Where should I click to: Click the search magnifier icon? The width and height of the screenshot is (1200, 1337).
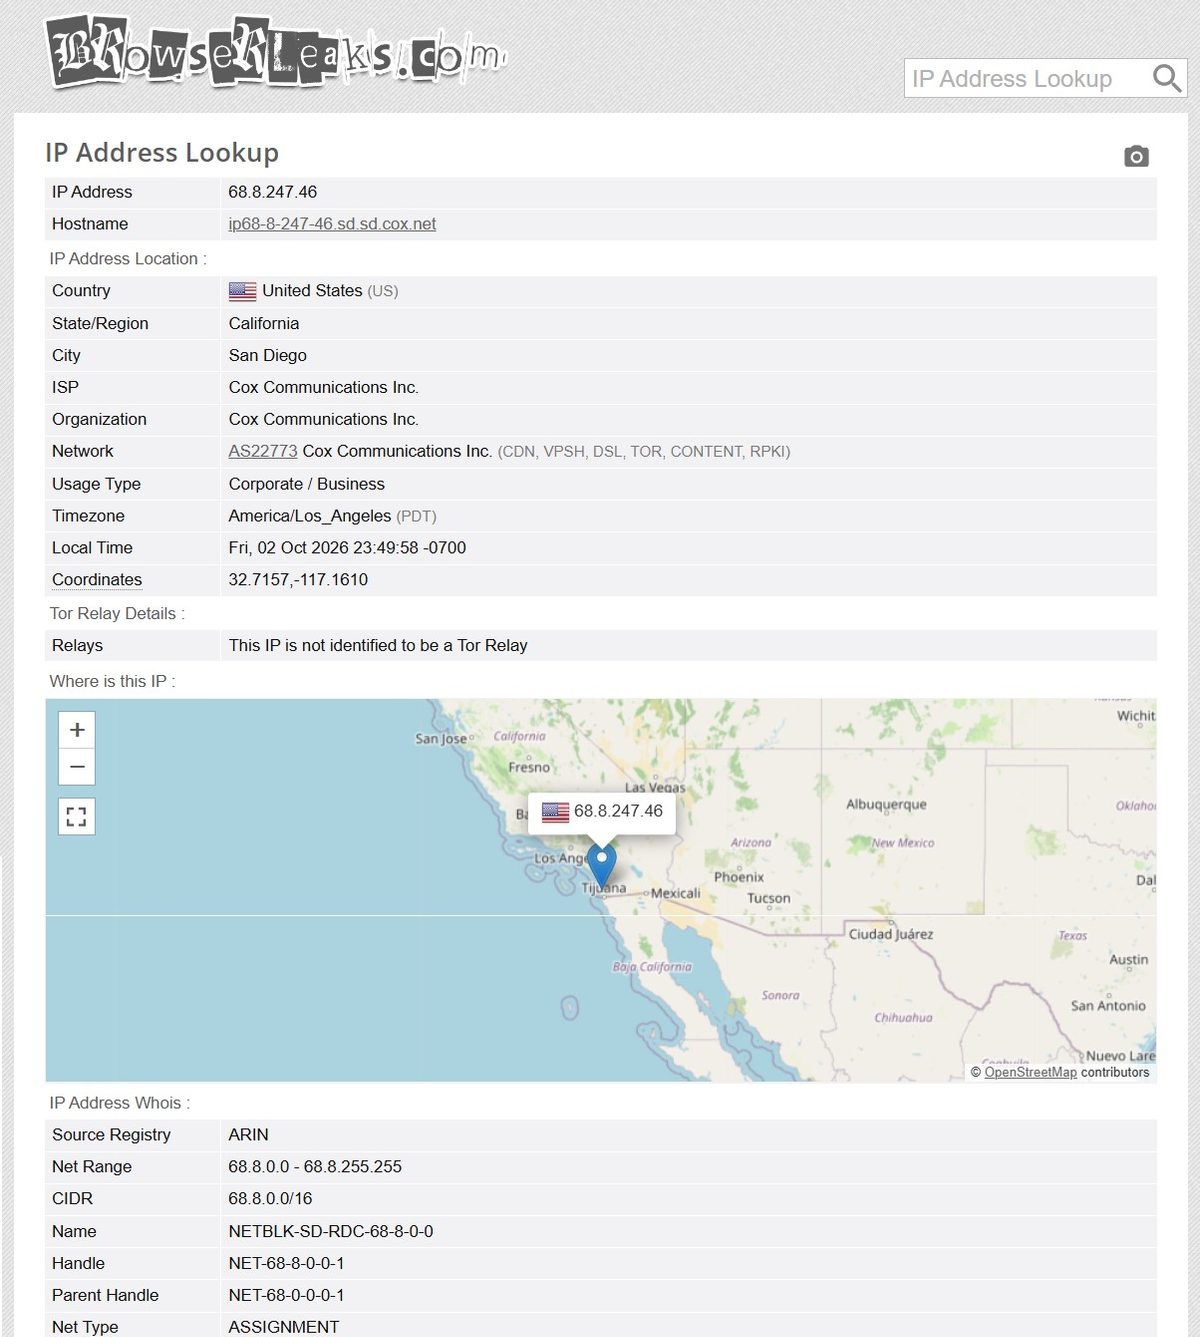1166,78
